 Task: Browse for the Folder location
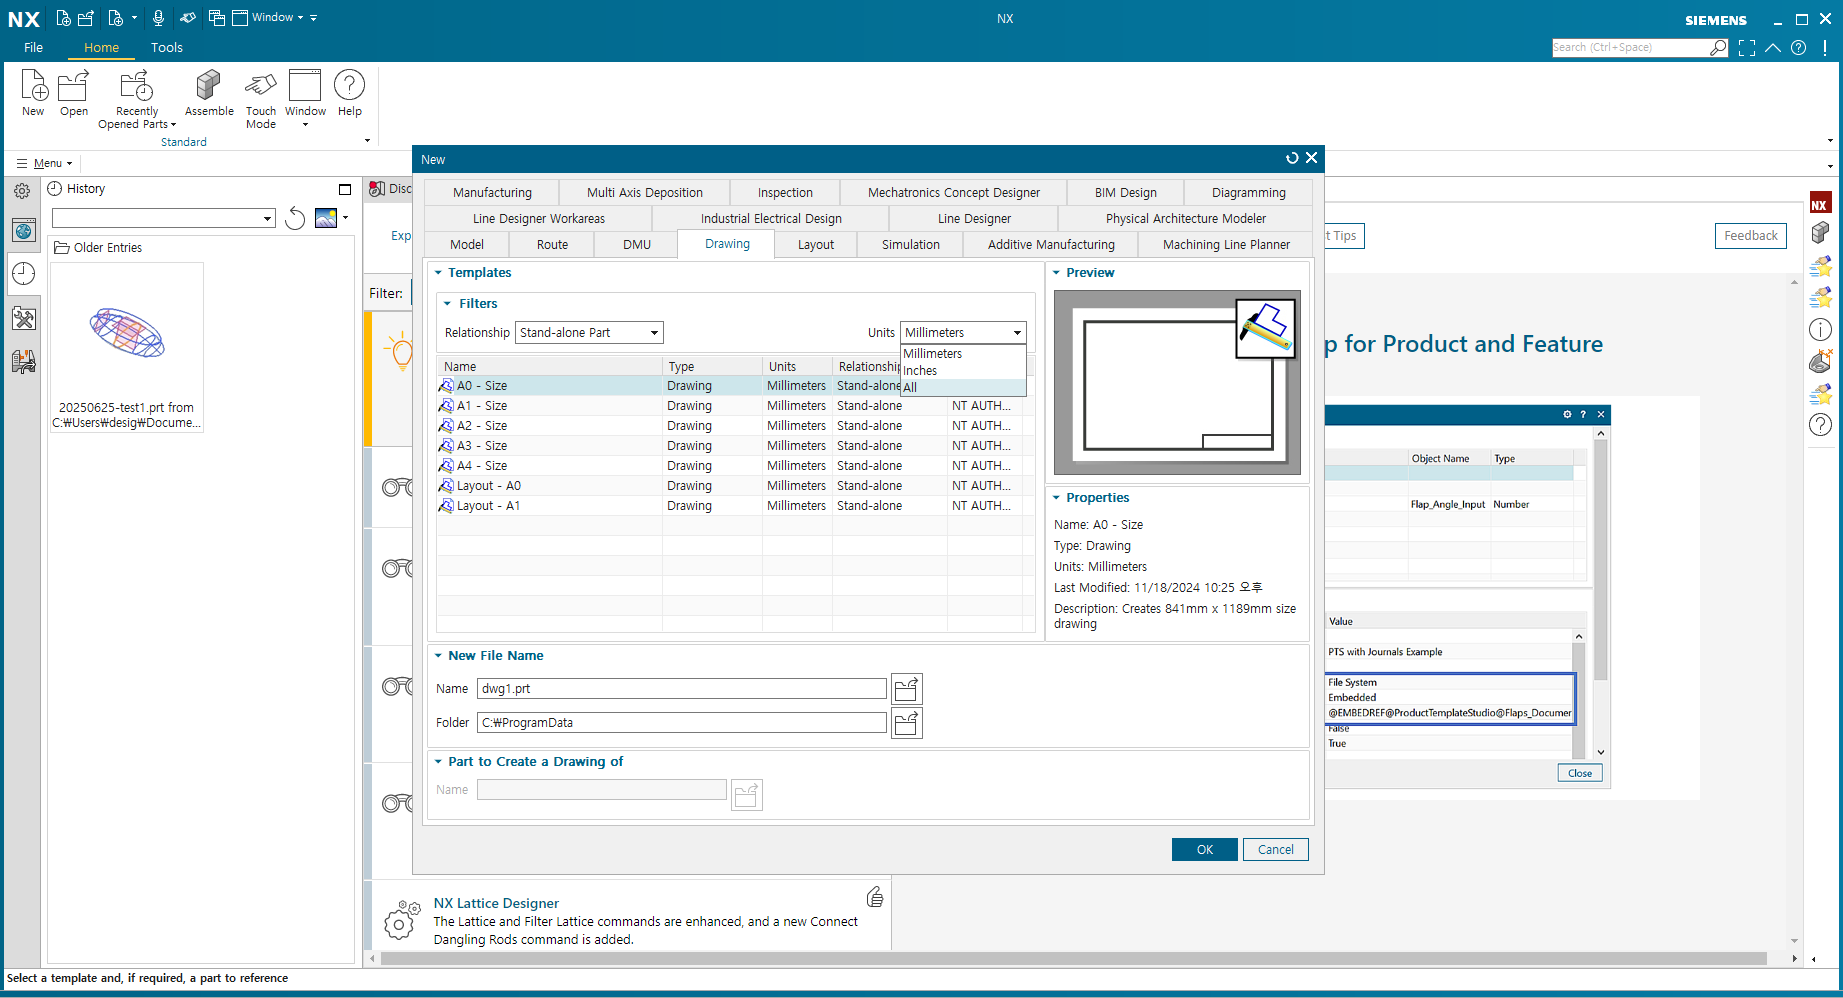(907, 723)
